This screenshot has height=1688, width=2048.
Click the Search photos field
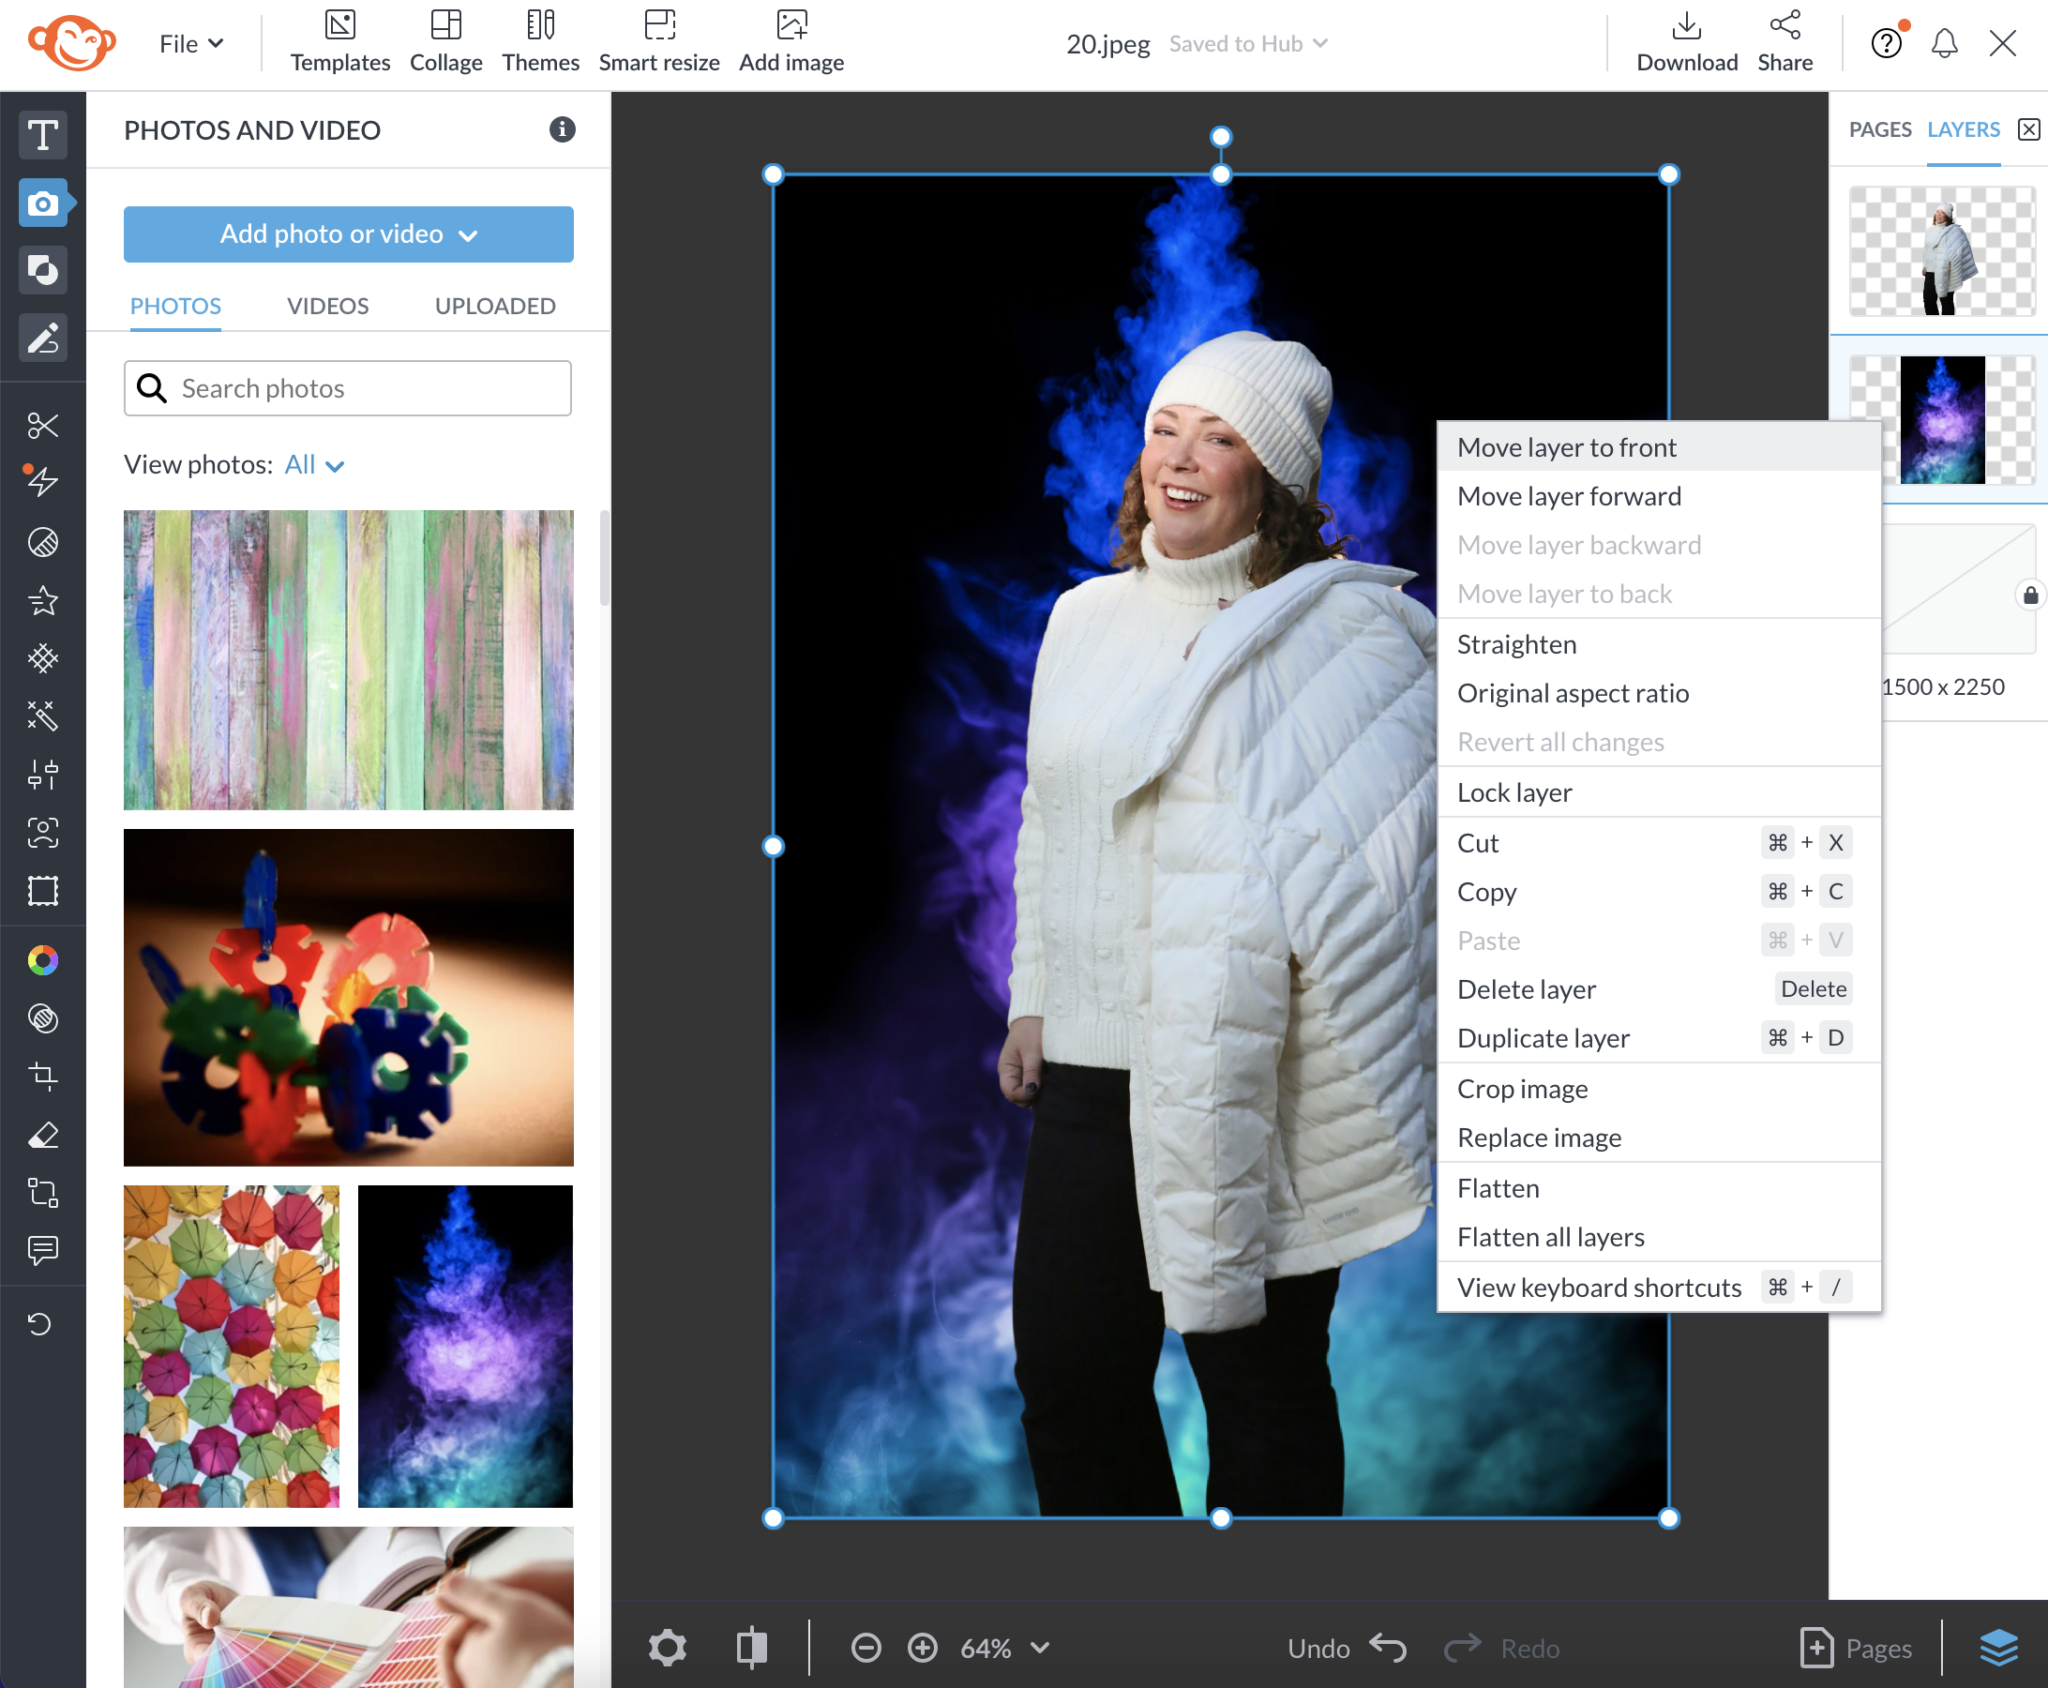click(347, 388)
